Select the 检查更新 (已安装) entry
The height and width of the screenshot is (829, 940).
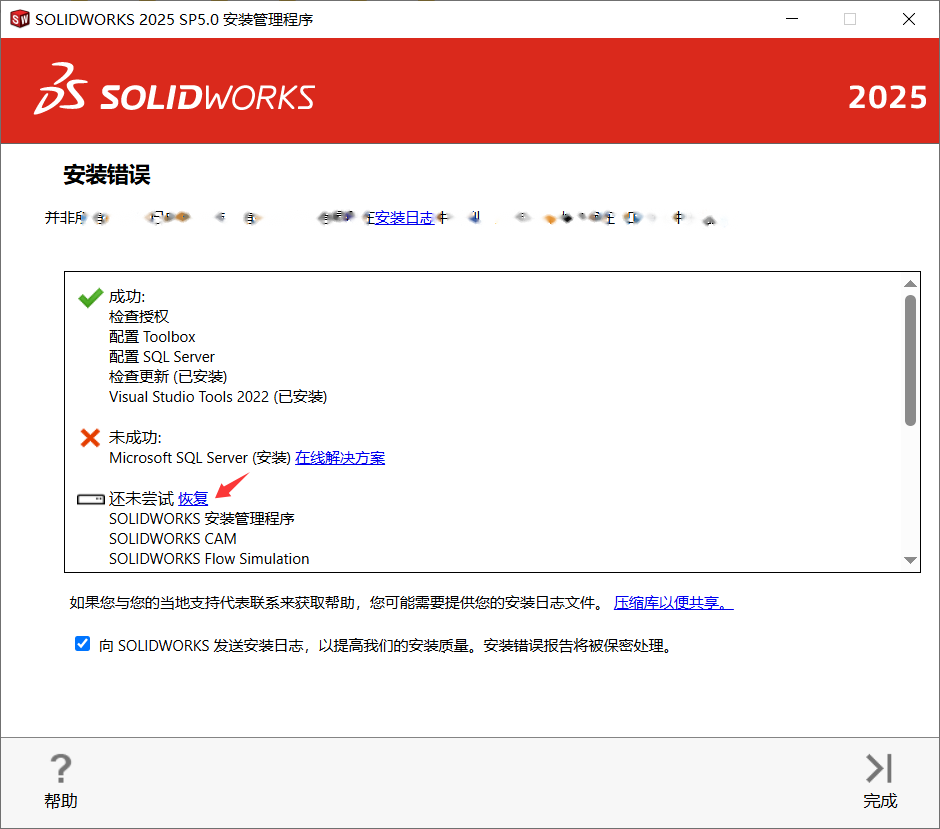168,377
